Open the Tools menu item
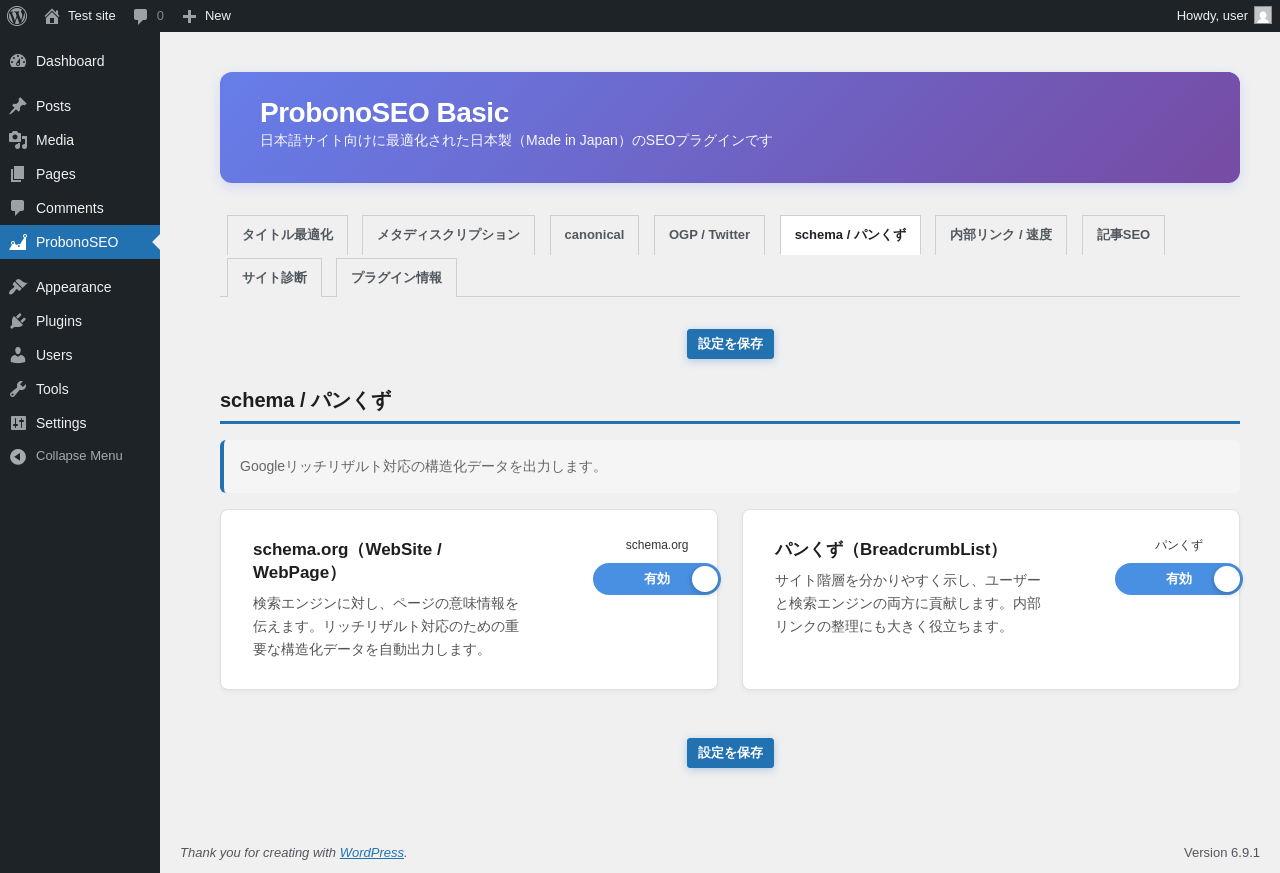The image size is (1280, 873). click(x=80, y=389)
